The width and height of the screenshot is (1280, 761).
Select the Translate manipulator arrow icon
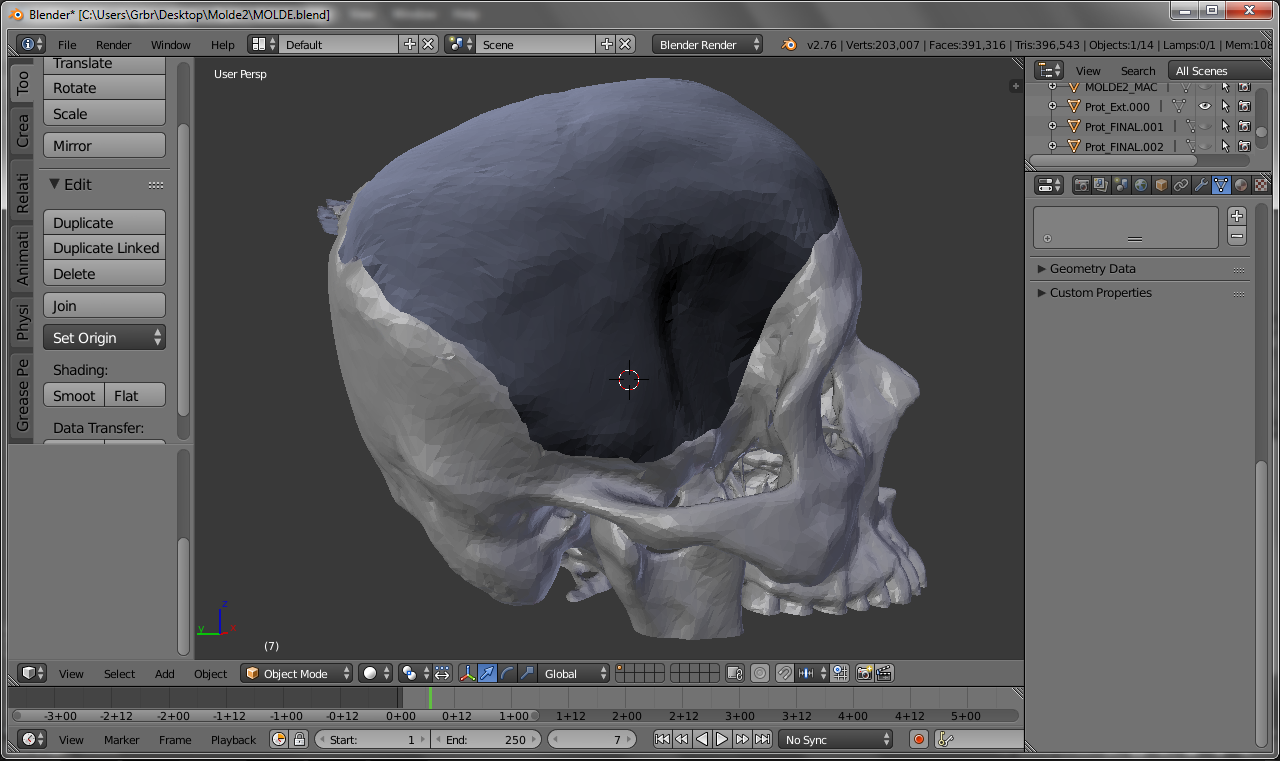[x=487, y=673]
